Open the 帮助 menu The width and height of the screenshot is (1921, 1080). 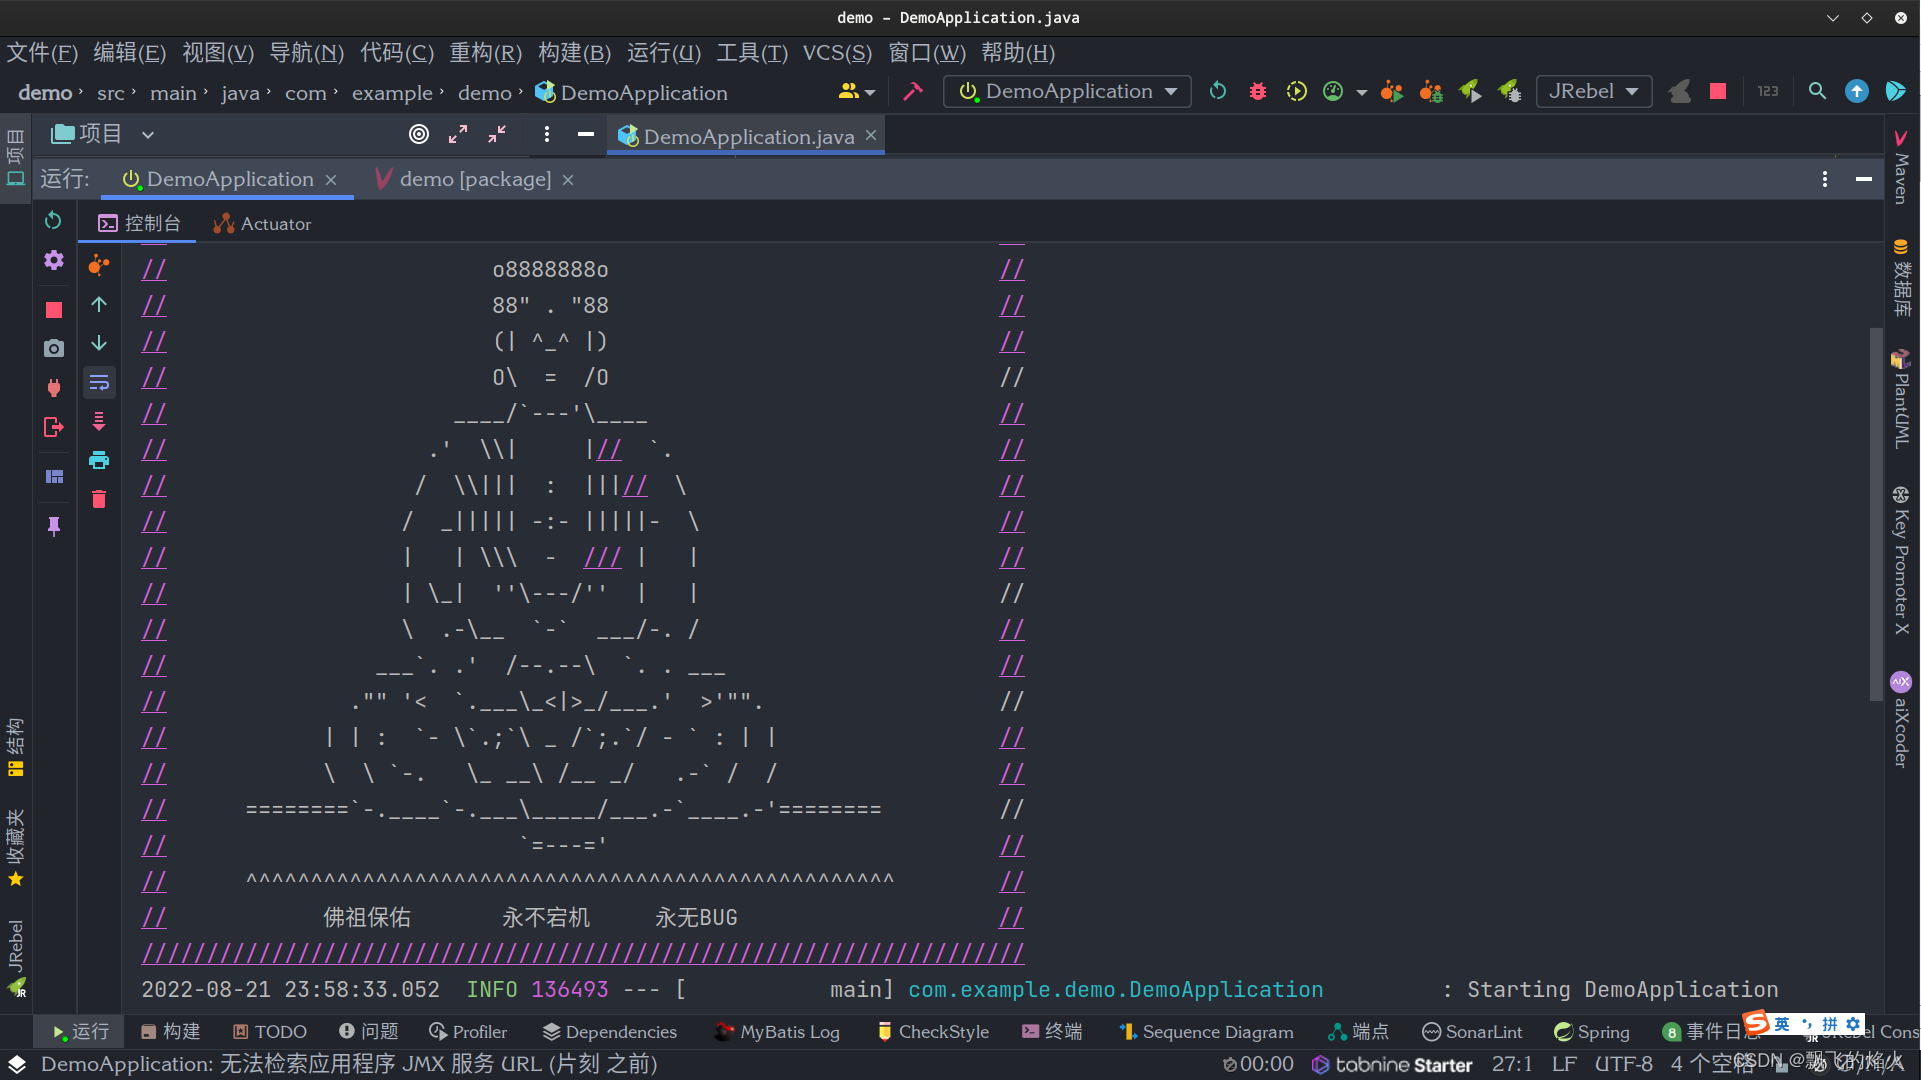point(1018,52)
